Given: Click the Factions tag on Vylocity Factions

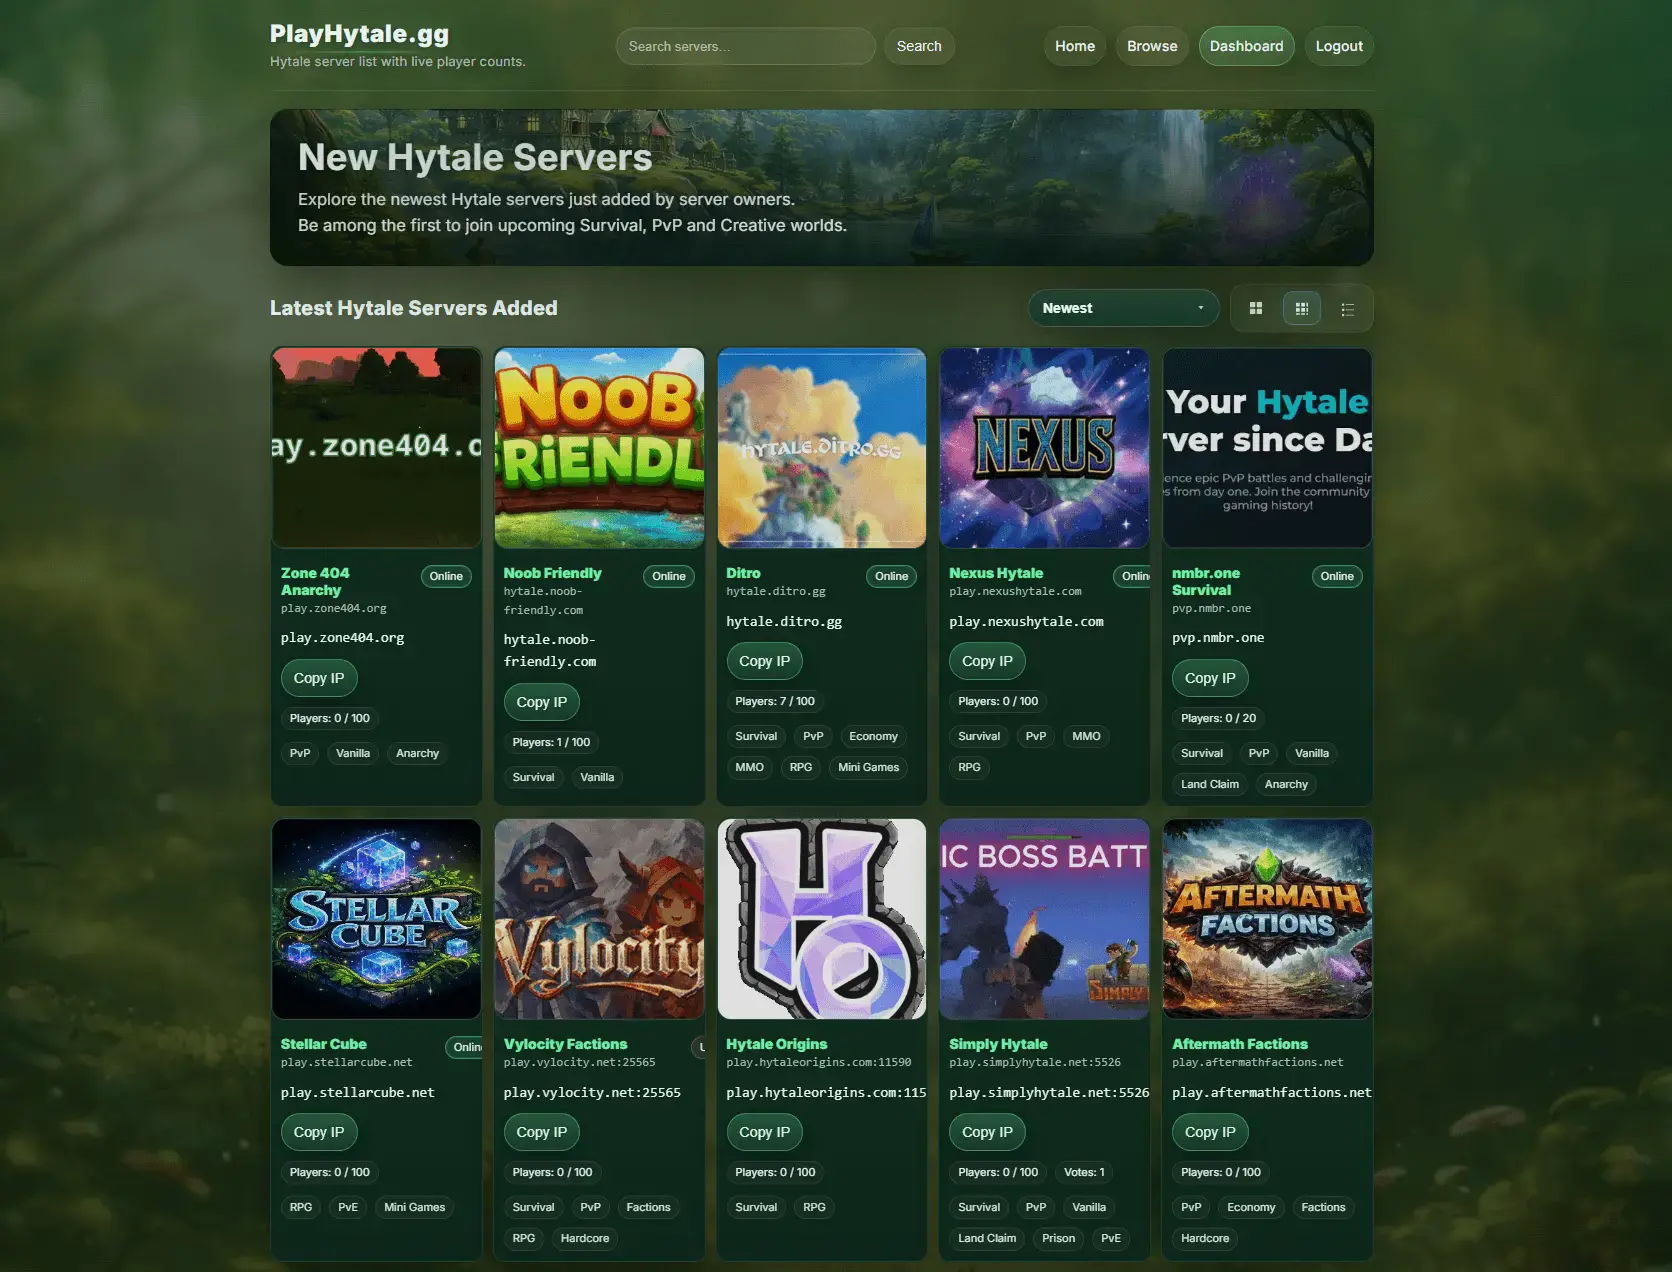Looking at the screenshot, I should (648, 1207).
